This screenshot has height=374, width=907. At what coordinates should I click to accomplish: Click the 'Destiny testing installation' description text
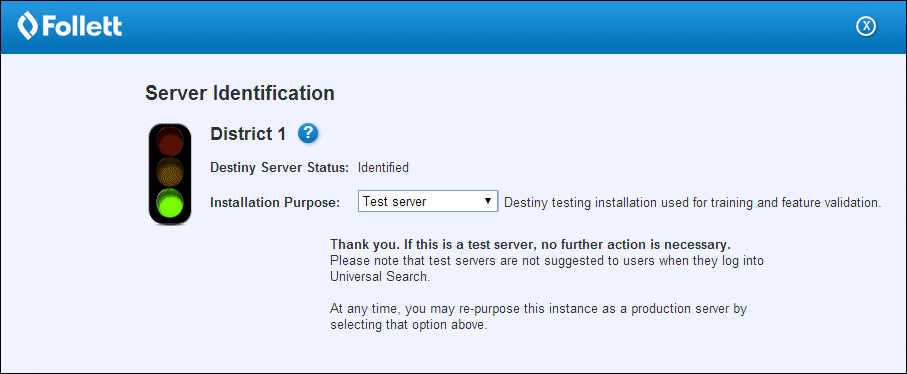[x=692, y=202]
